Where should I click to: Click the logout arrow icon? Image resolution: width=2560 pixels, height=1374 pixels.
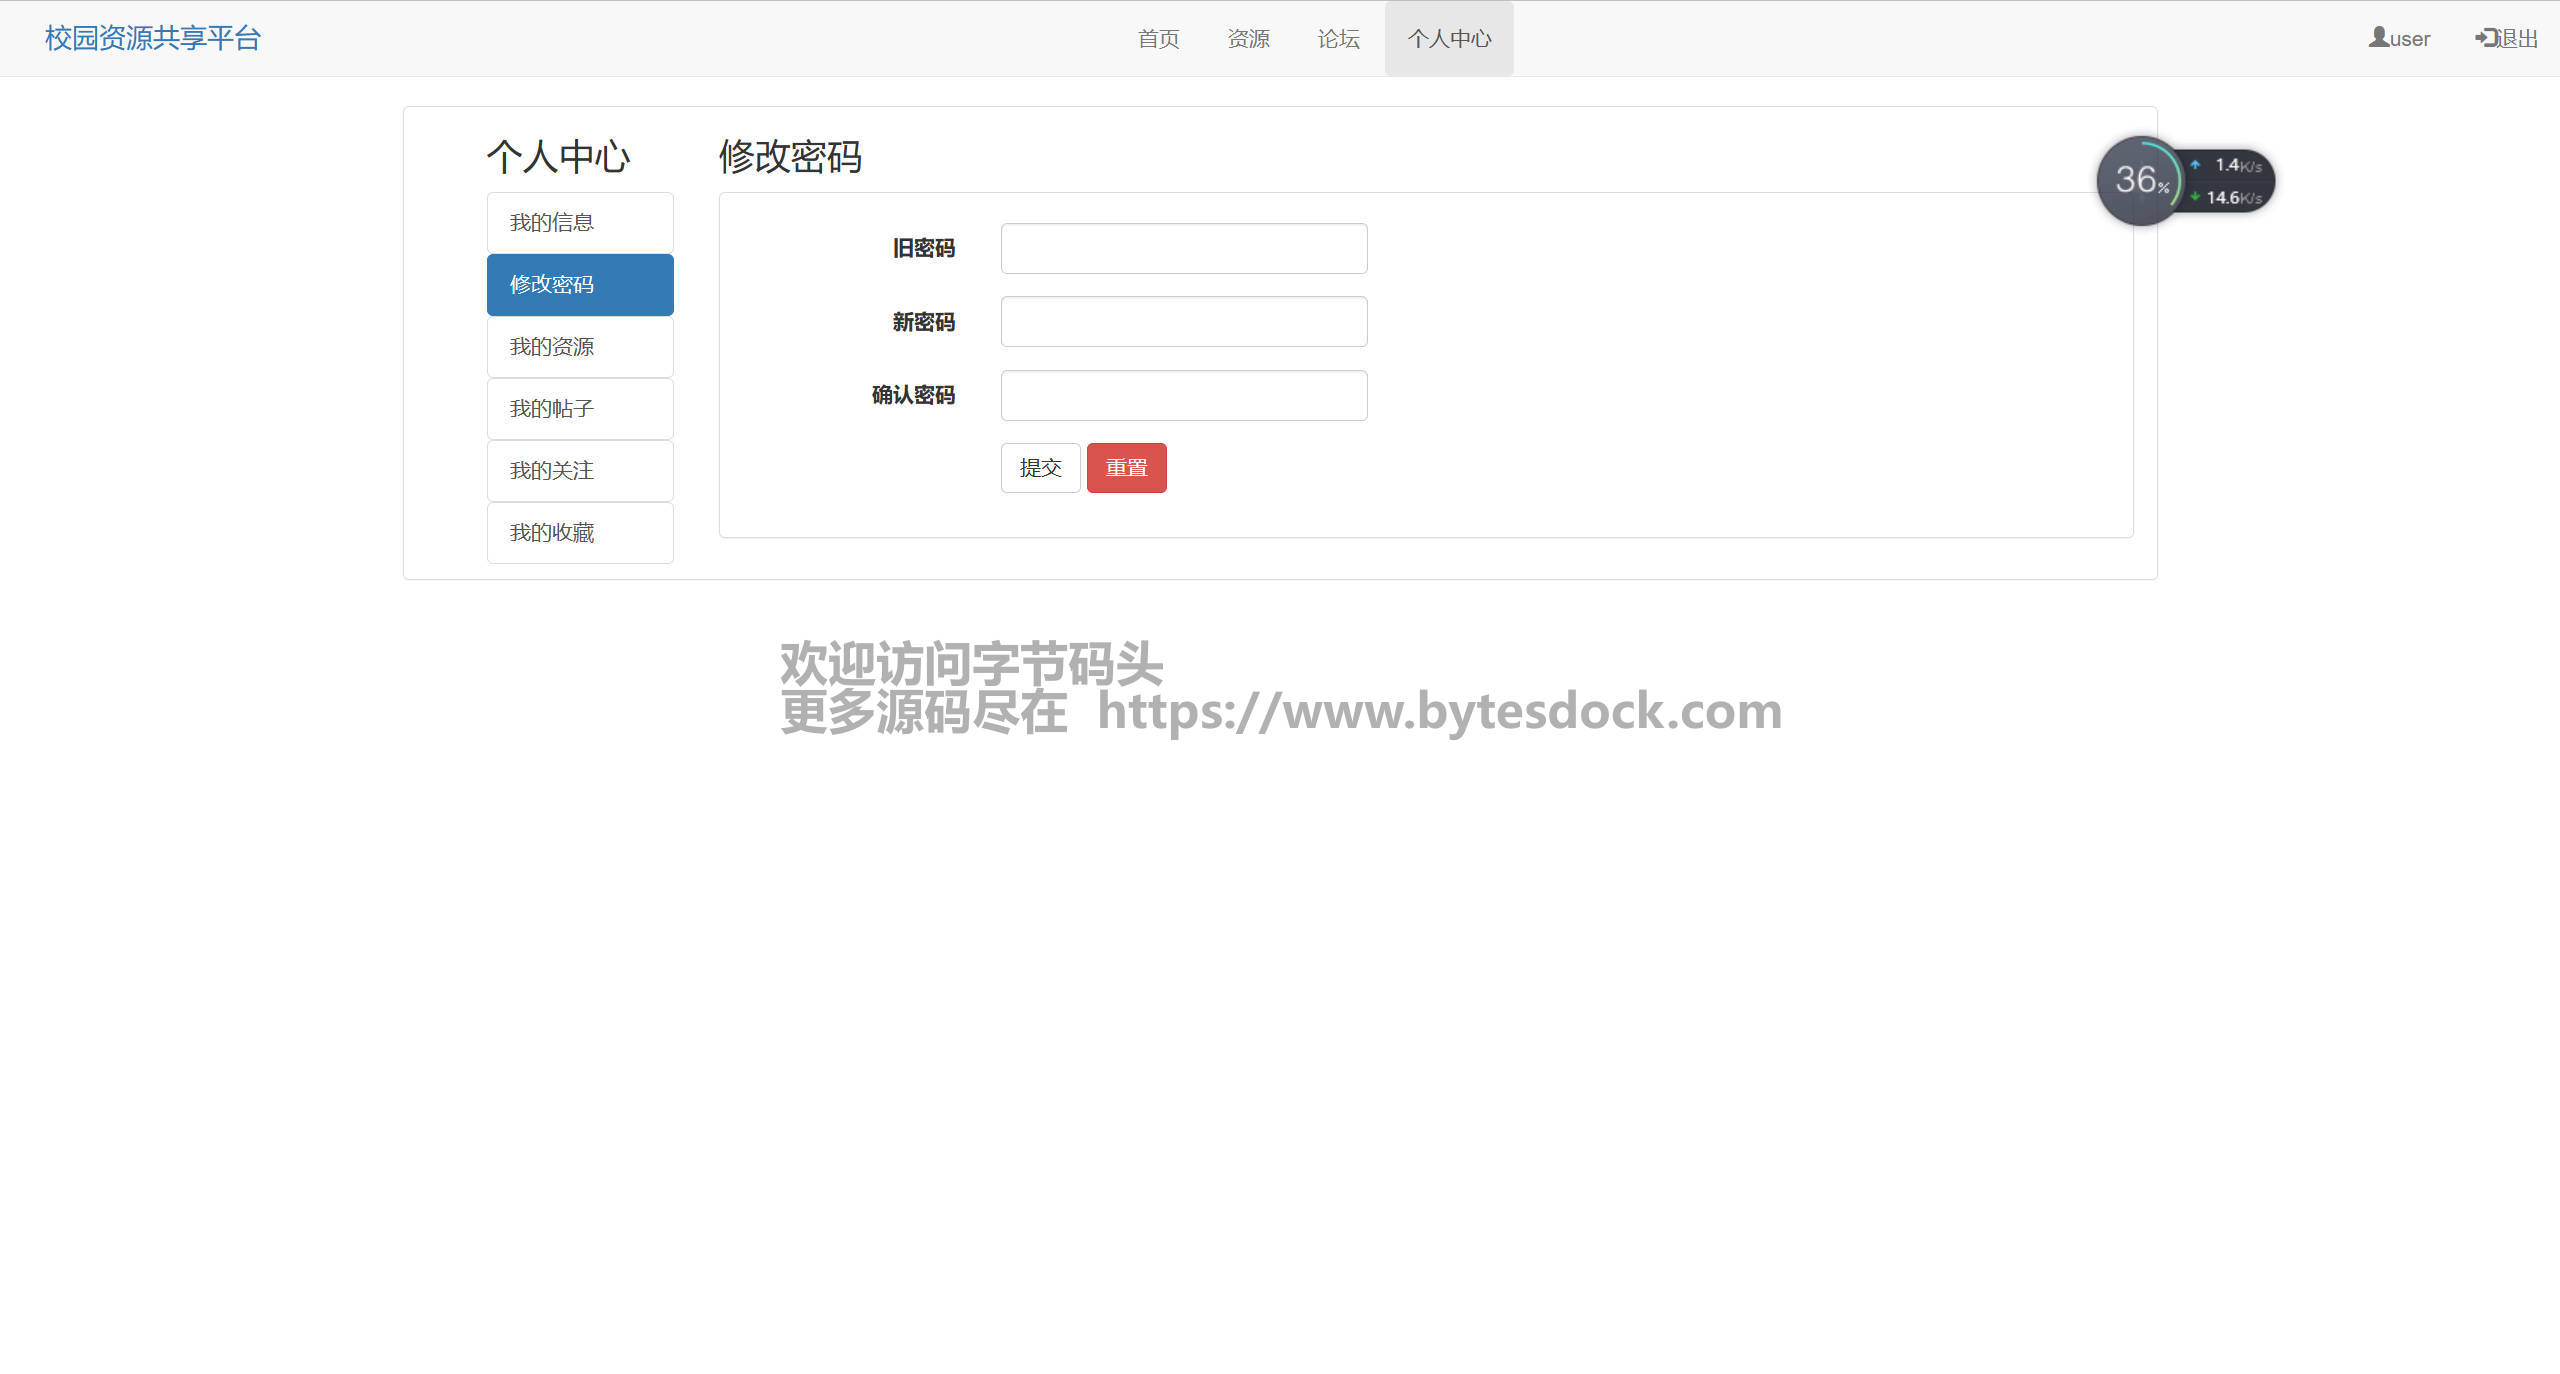(2486, 37)
